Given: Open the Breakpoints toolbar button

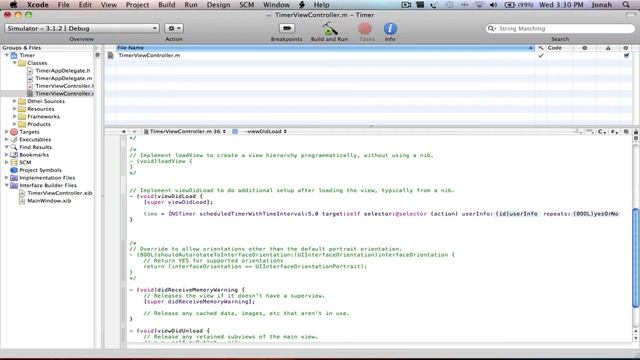Looking at the screenshot, I should tap(287, 28).
